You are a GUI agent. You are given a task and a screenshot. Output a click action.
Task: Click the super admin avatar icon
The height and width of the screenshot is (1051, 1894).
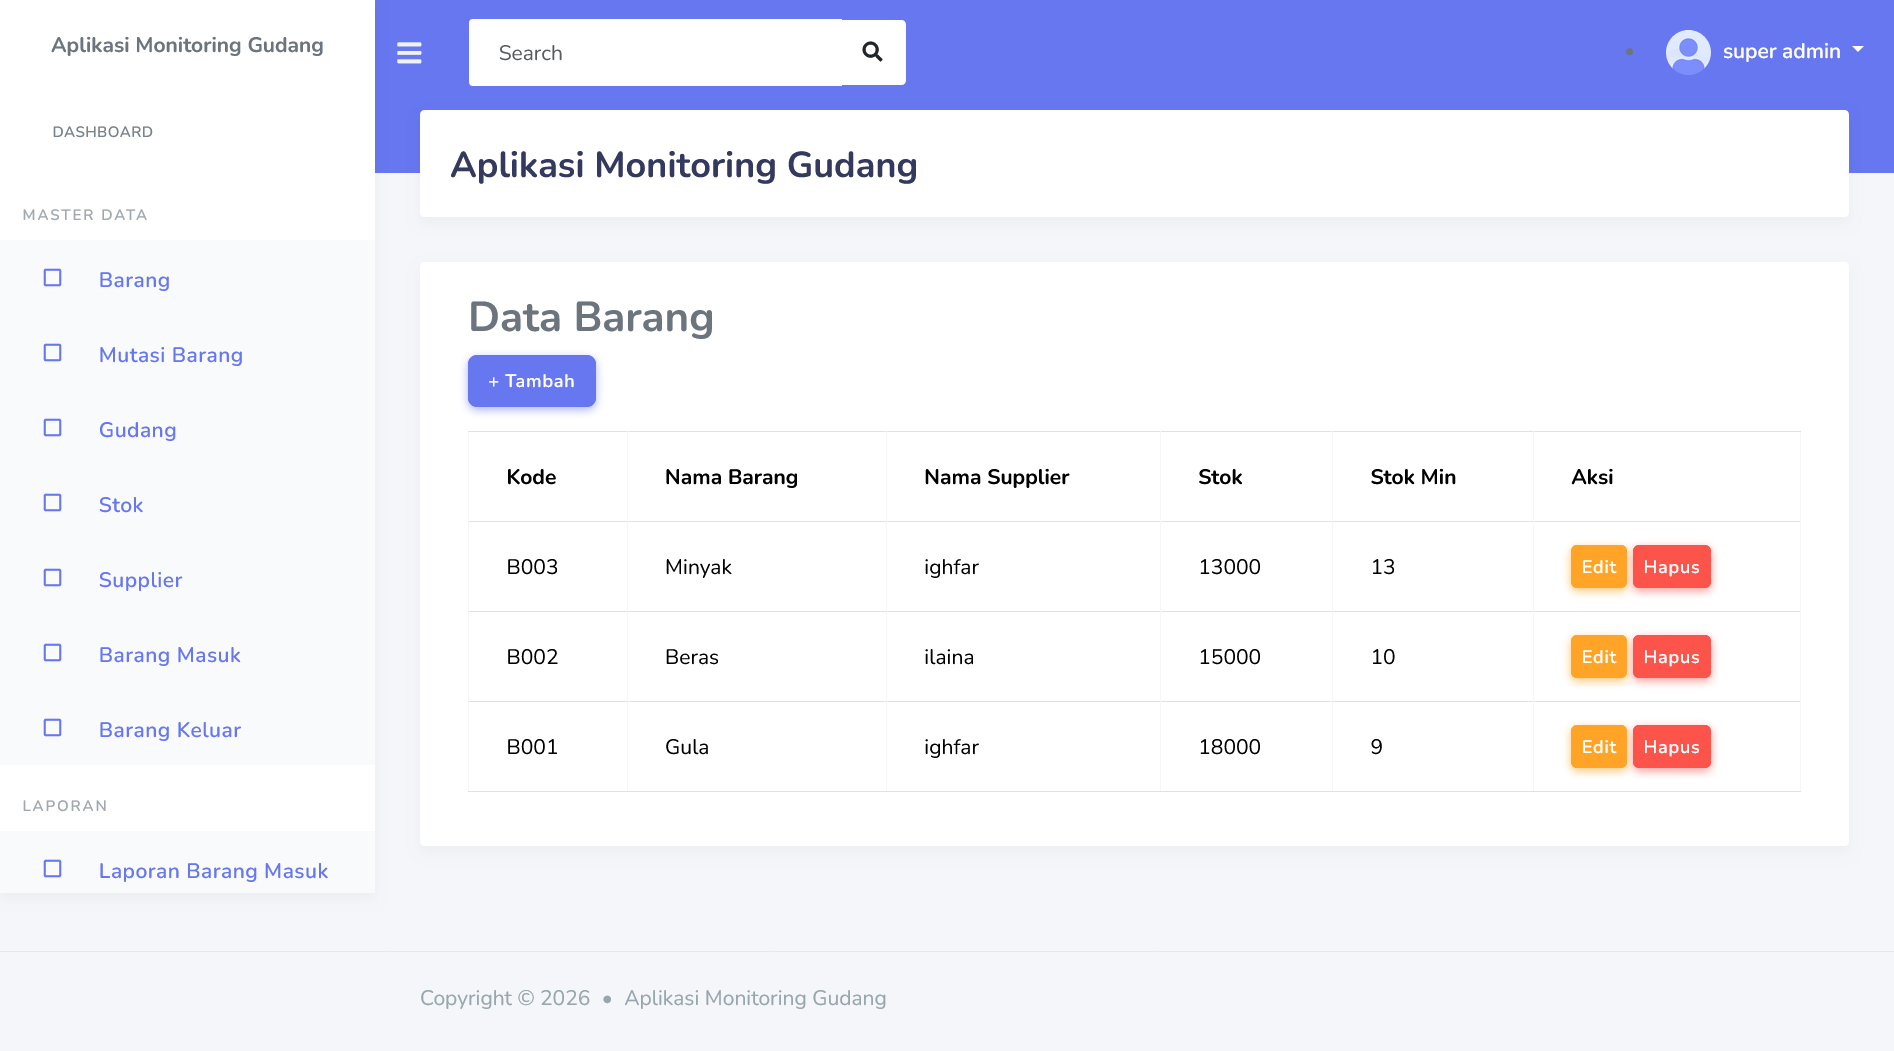1687,52
